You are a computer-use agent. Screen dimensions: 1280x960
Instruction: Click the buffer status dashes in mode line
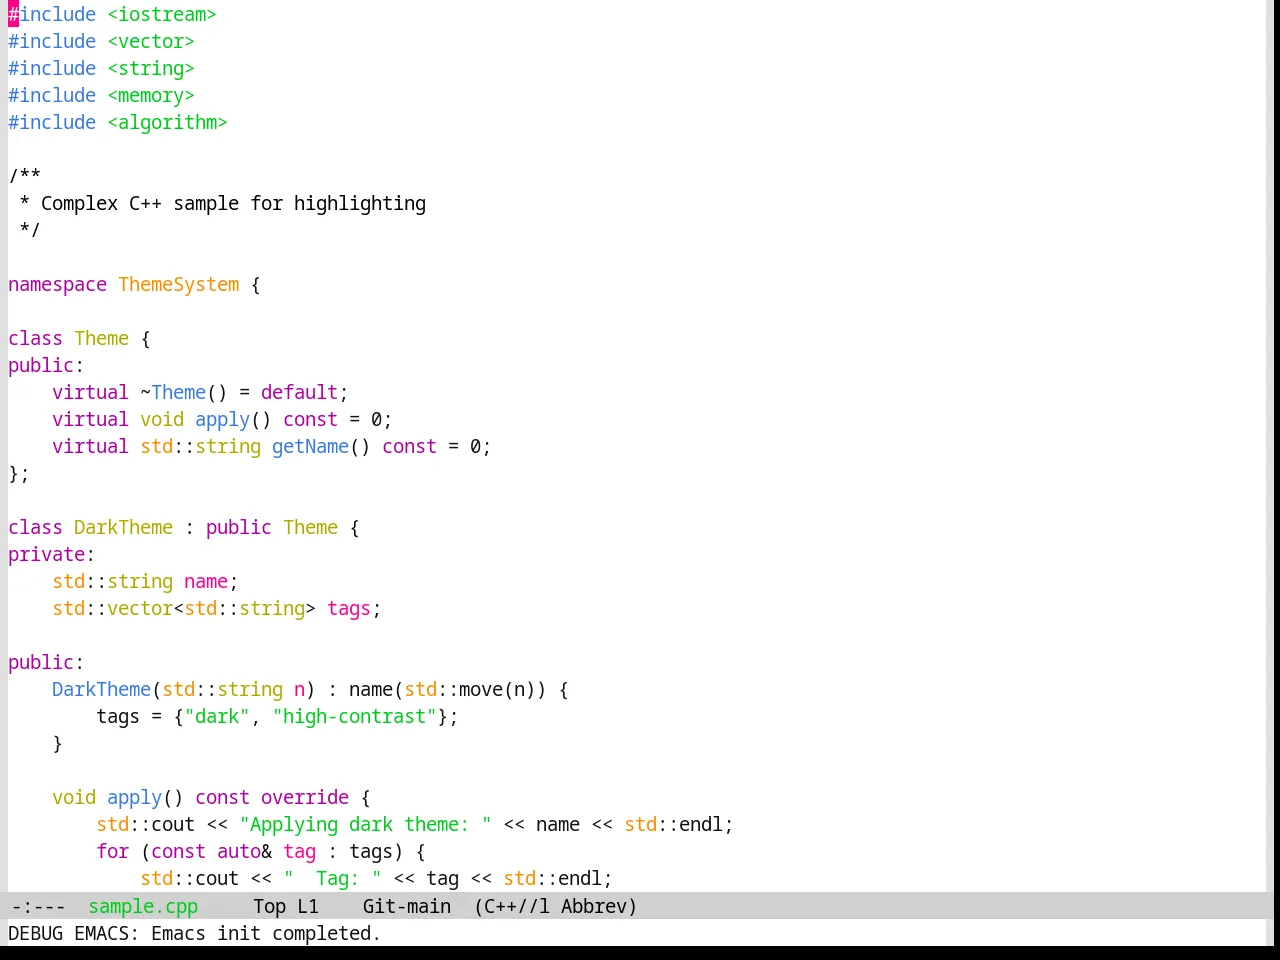point(38,906)
